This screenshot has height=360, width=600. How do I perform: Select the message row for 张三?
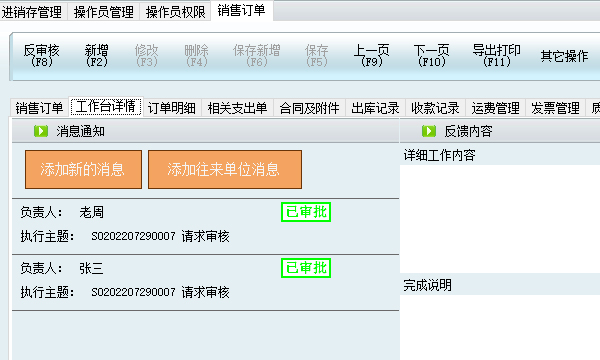tap(205, 282)
